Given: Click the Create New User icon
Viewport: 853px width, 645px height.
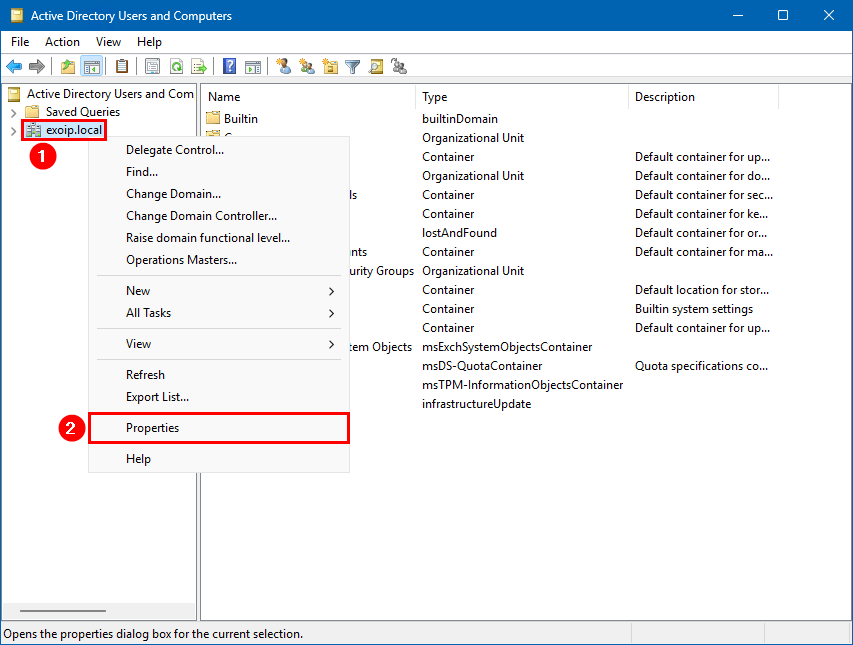Looking at the screenshot, I should click(283, 67).
